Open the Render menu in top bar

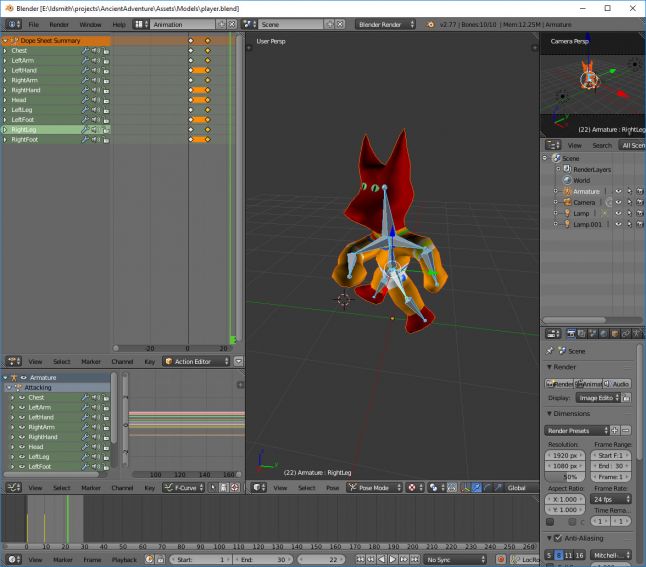click(59, 23)
